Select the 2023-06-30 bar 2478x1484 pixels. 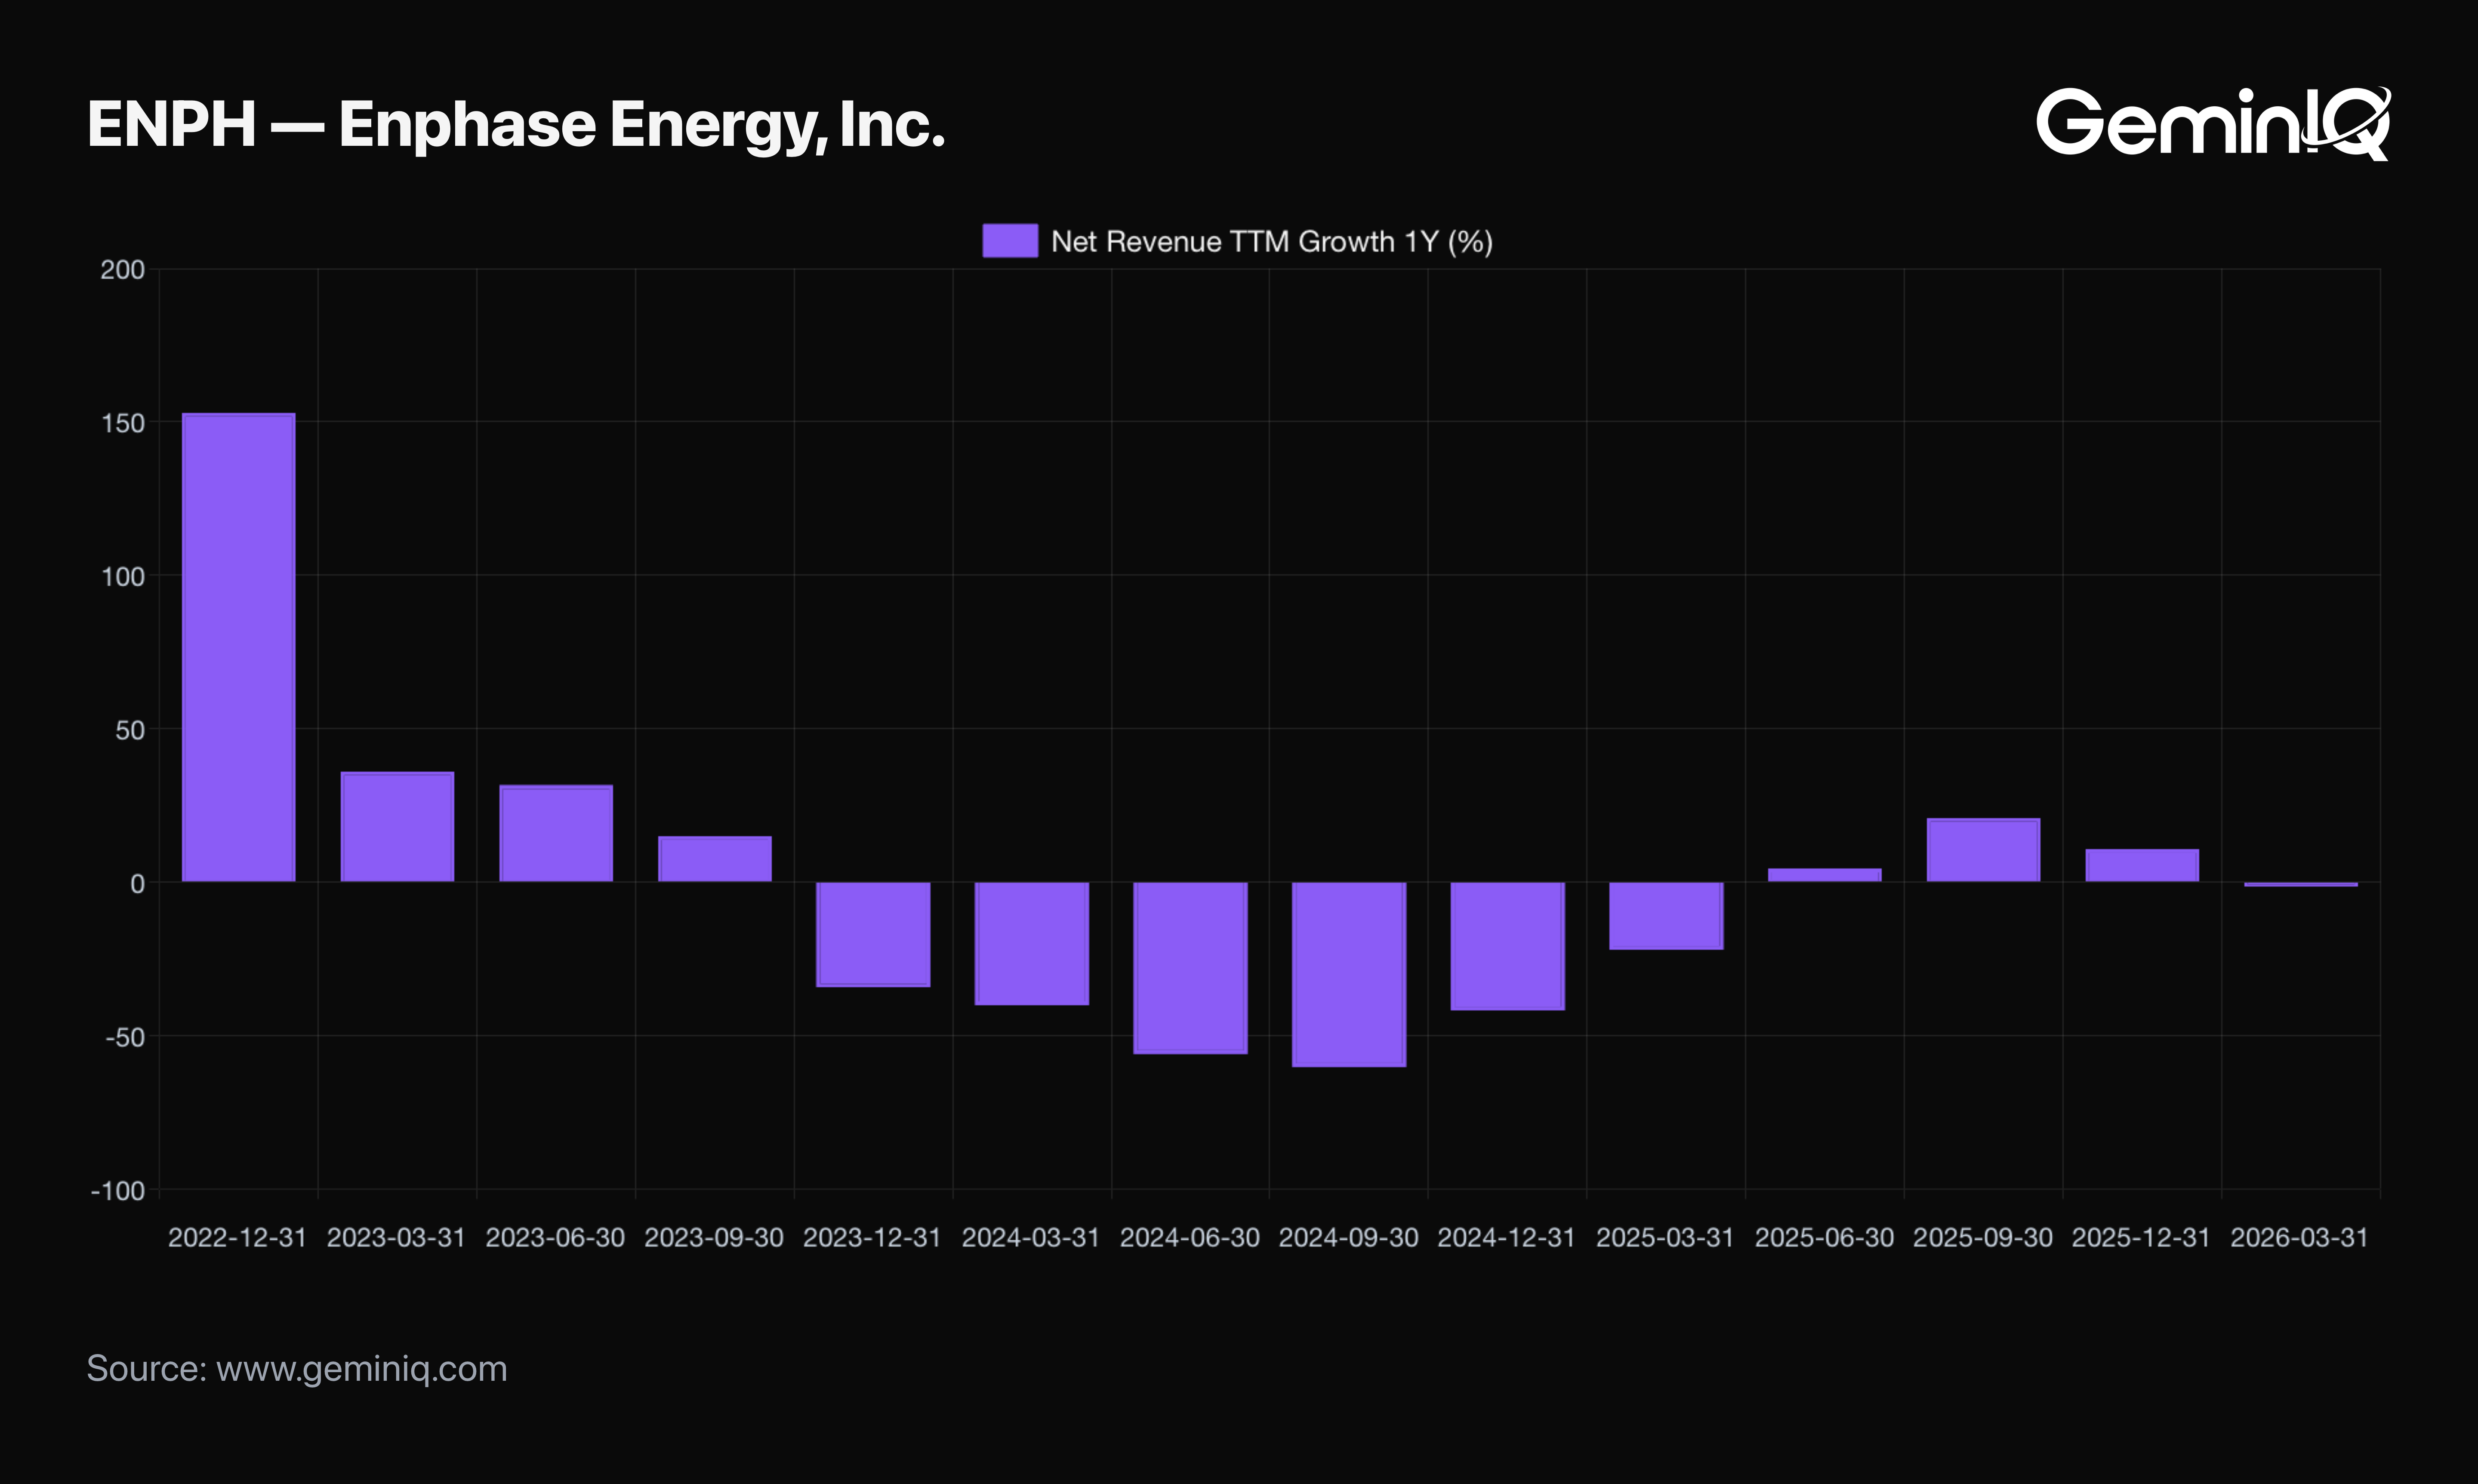556,833
